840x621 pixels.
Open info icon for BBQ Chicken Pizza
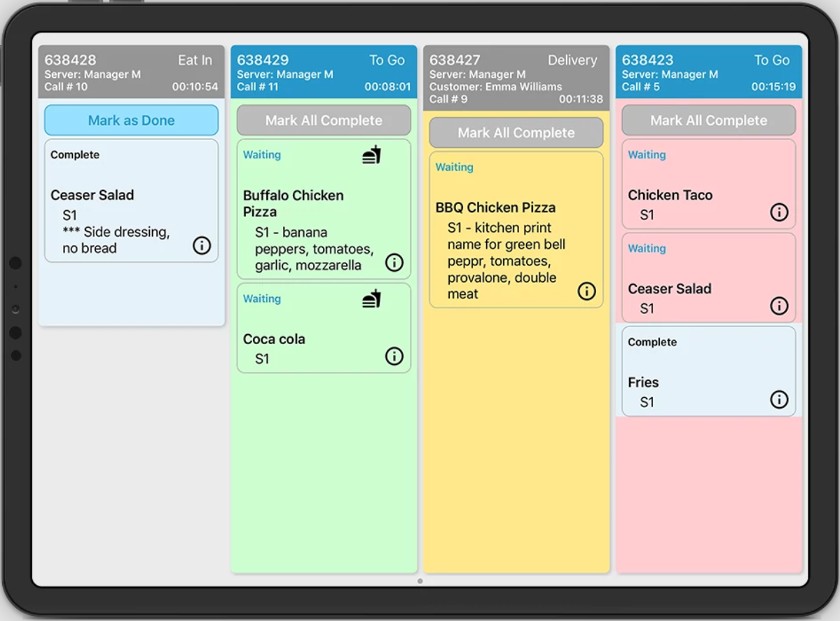[587, 291]
